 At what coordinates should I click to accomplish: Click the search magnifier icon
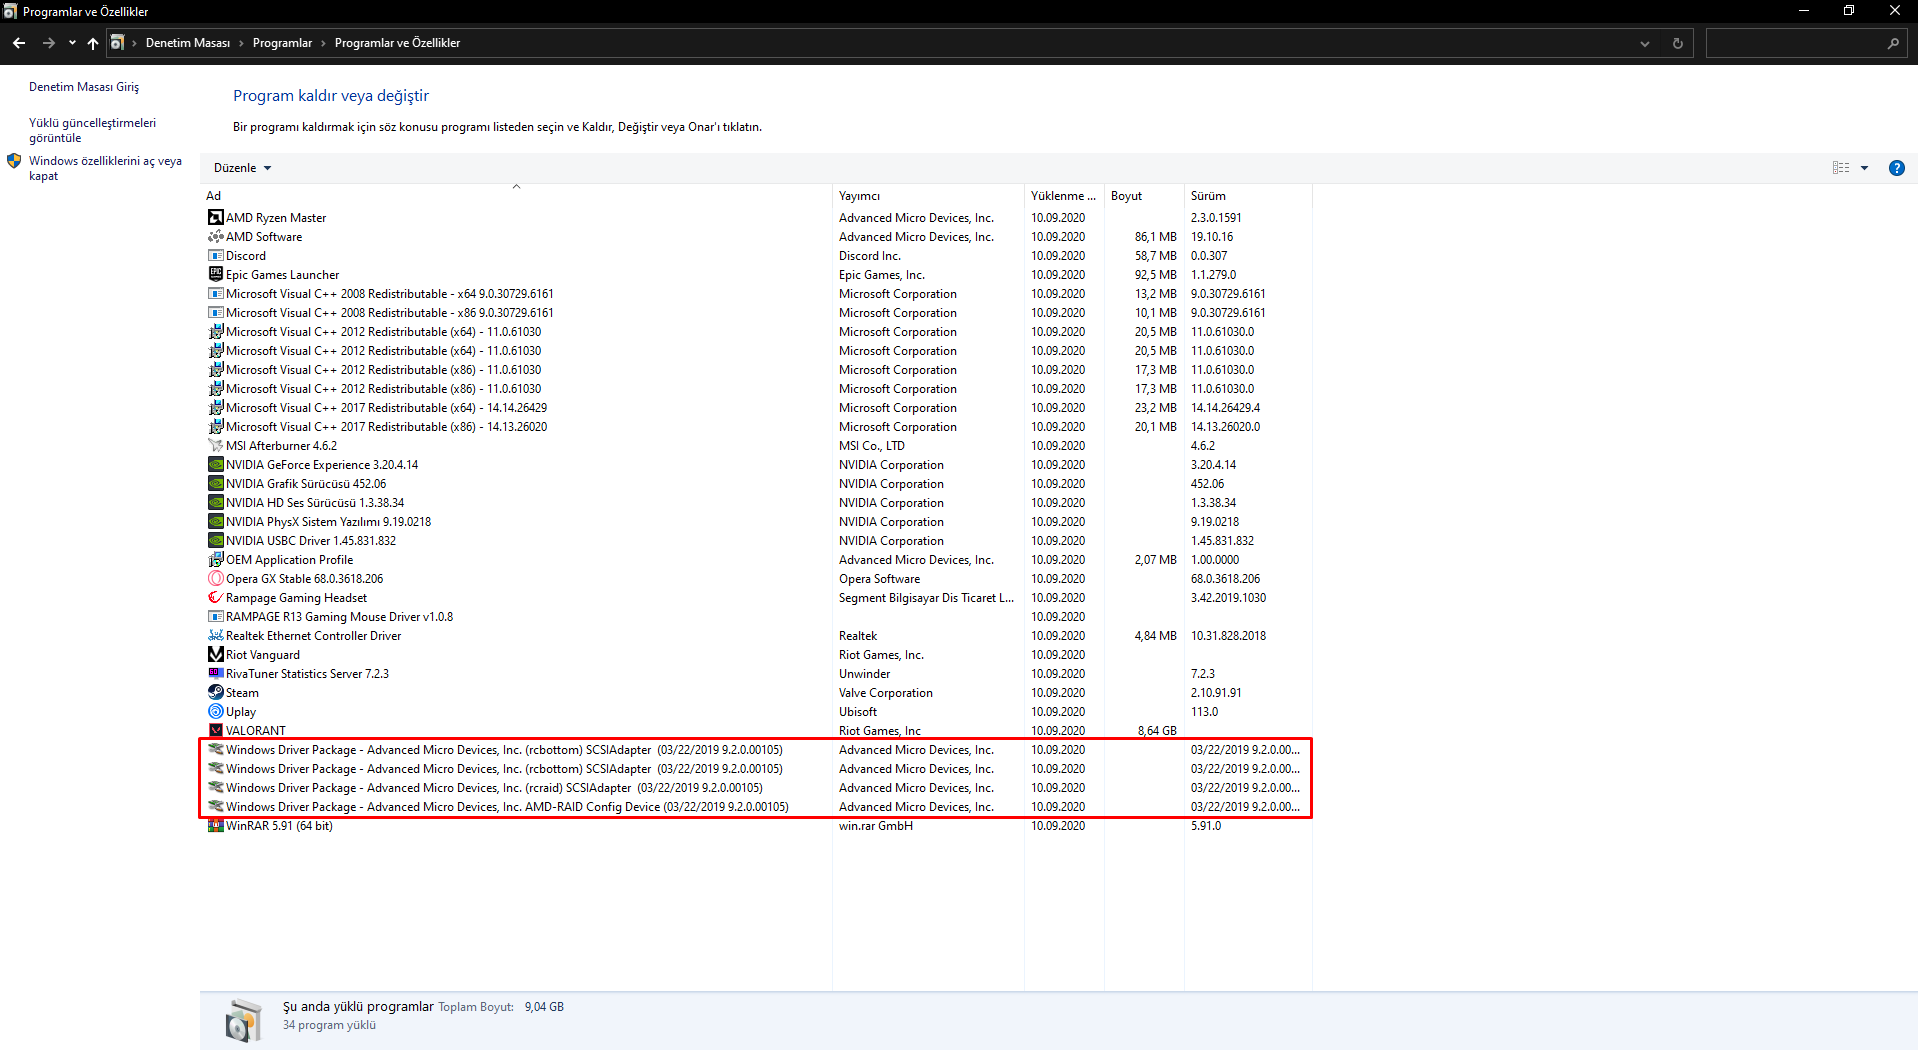point(1893,43)
